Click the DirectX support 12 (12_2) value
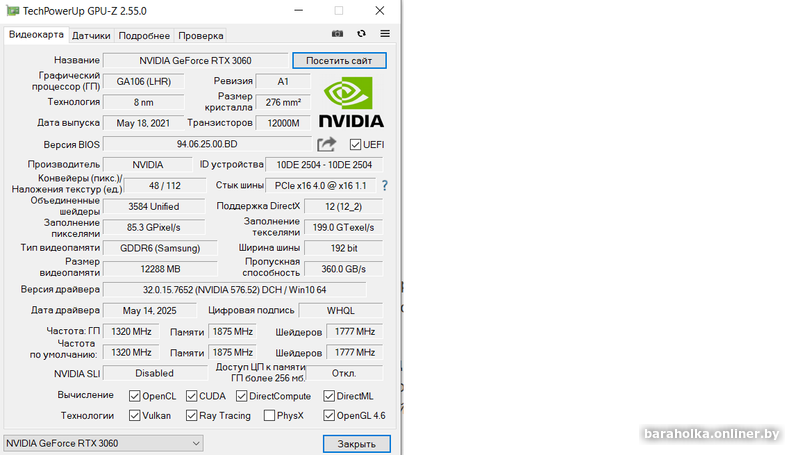 coord(343,207)
